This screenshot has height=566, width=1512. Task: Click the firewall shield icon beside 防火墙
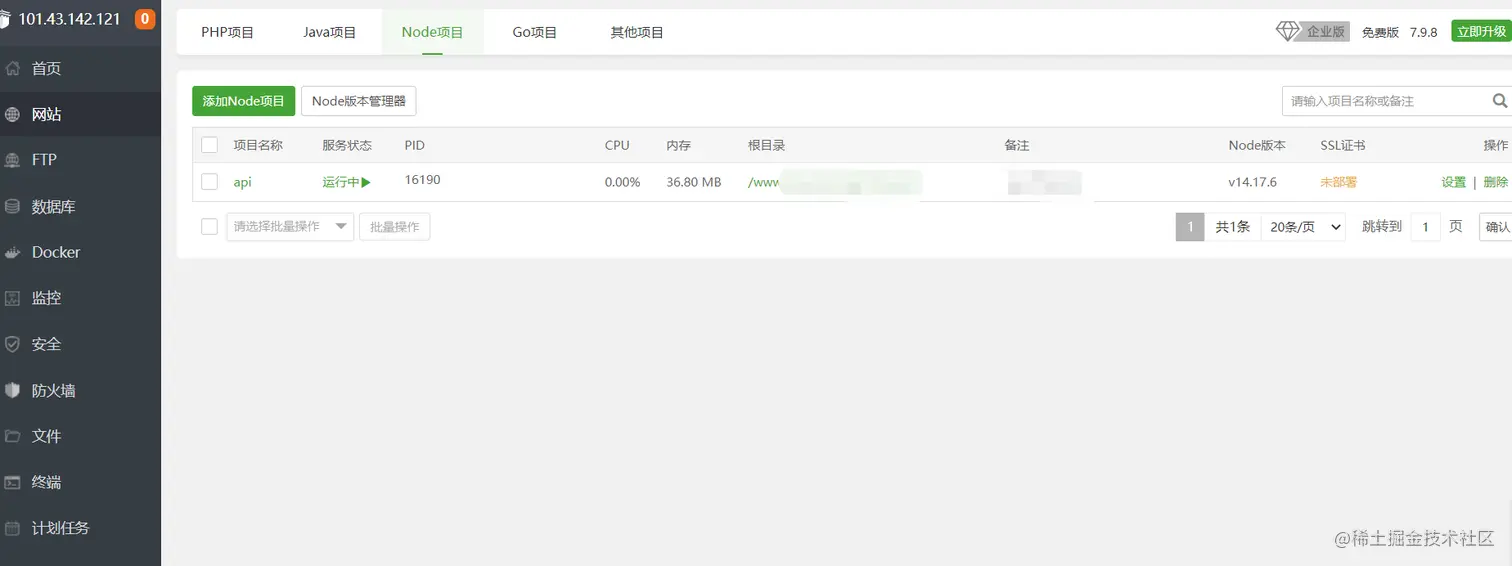(x=13, y=390)
